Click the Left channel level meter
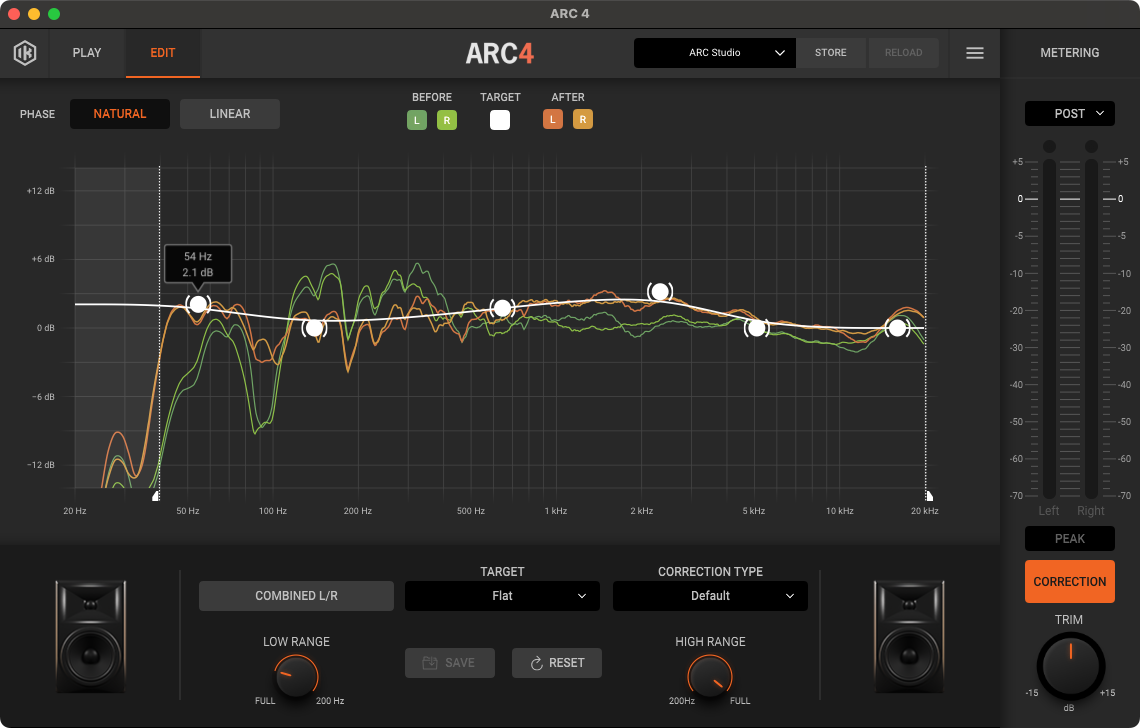This screenshot has height=728, width=1140. click(x=1049, y=329)
